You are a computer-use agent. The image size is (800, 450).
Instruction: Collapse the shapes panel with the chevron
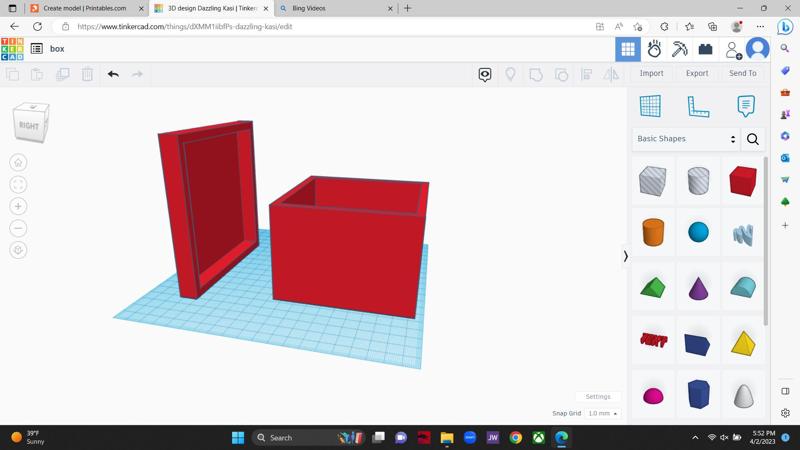(626, 256)
